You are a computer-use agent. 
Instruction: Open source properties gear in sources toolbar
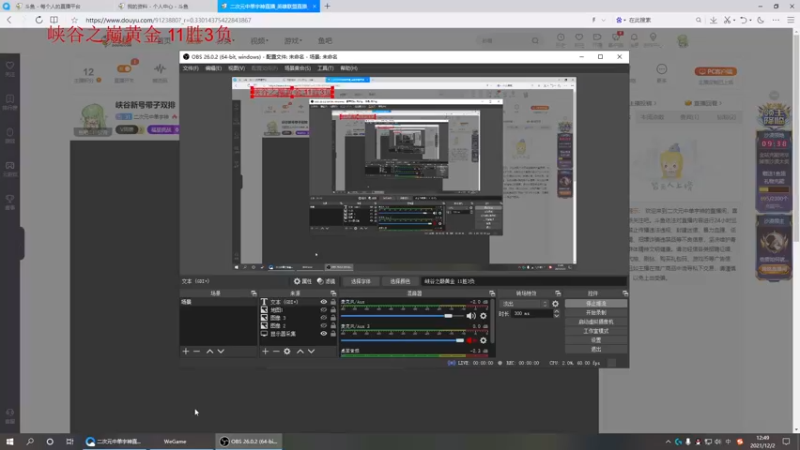click(x=287, y=351)
